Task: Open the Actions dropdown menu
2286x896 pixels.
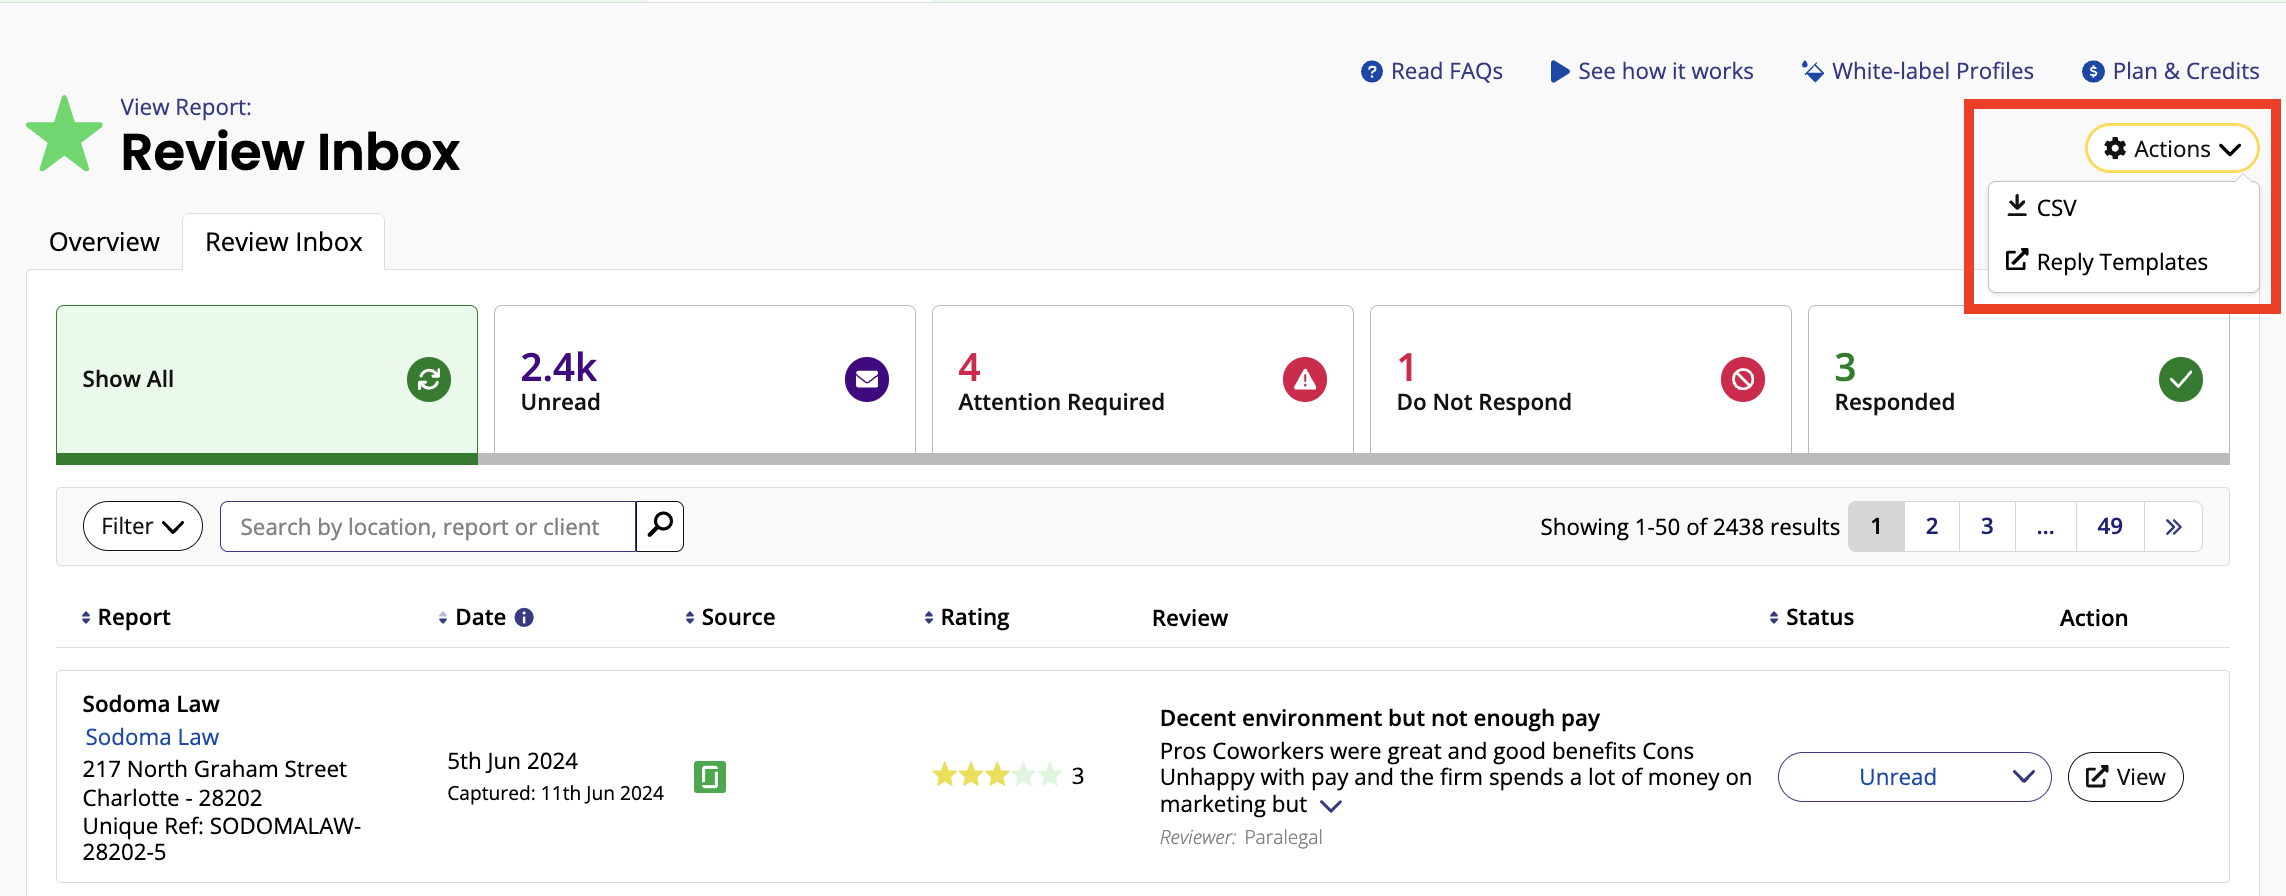Action: coord(2171,149)
